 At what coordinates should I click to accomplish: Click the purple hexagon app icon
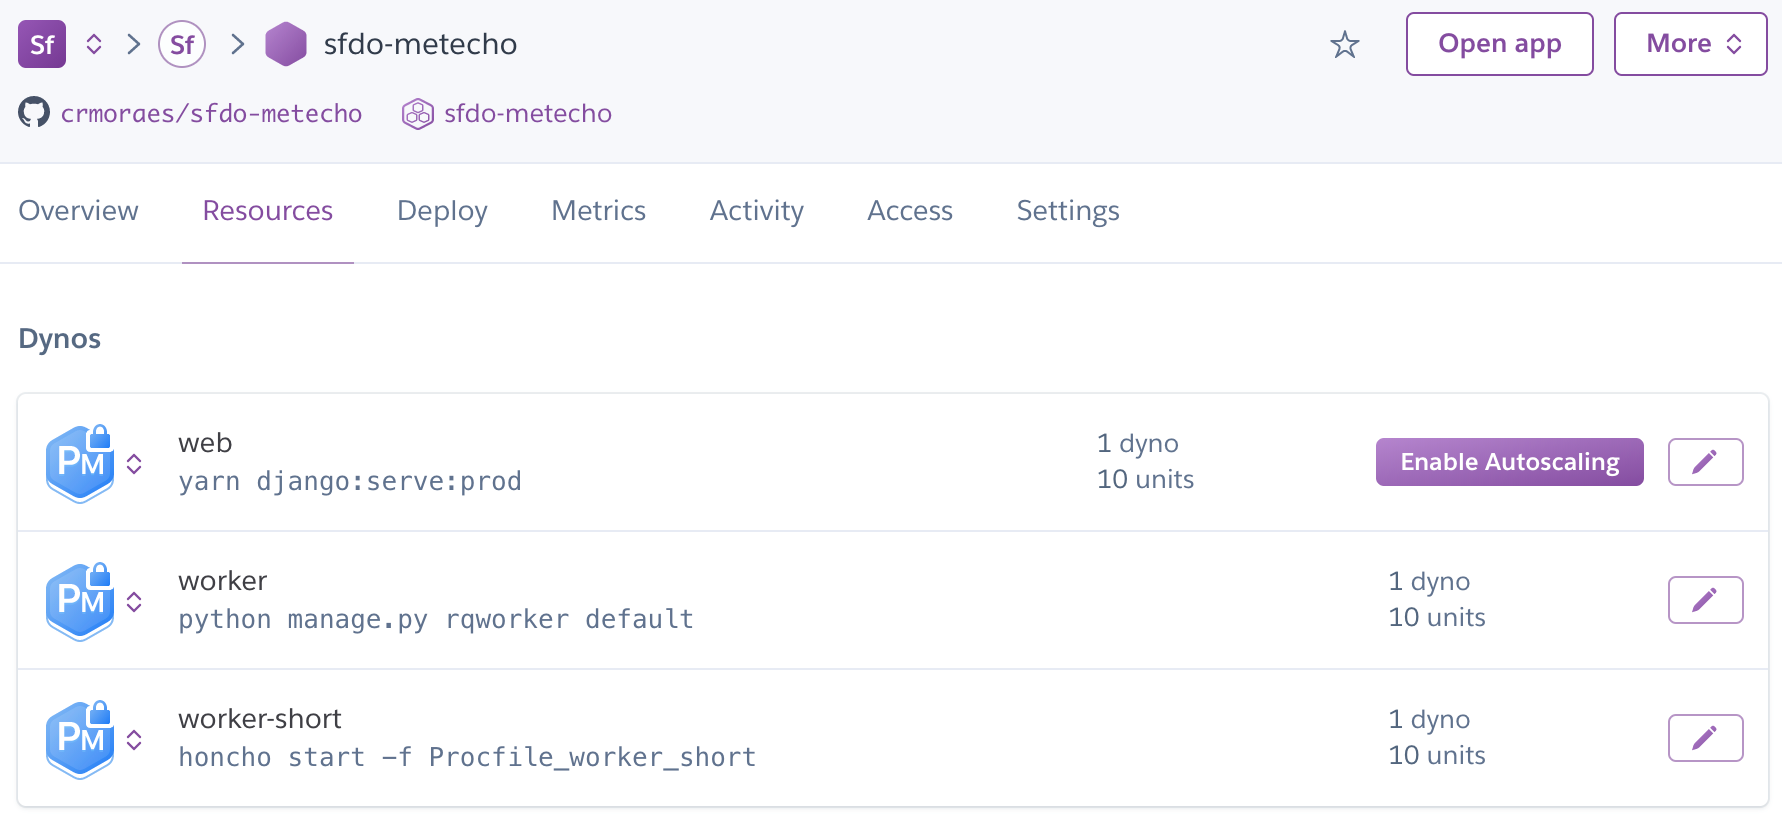(x=286, y=44)
